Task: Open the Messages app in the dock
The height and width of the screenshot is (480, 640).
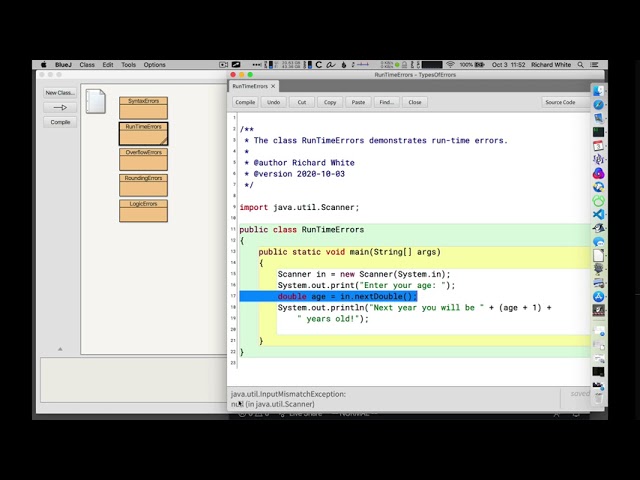Action: [x=598, y=242]
